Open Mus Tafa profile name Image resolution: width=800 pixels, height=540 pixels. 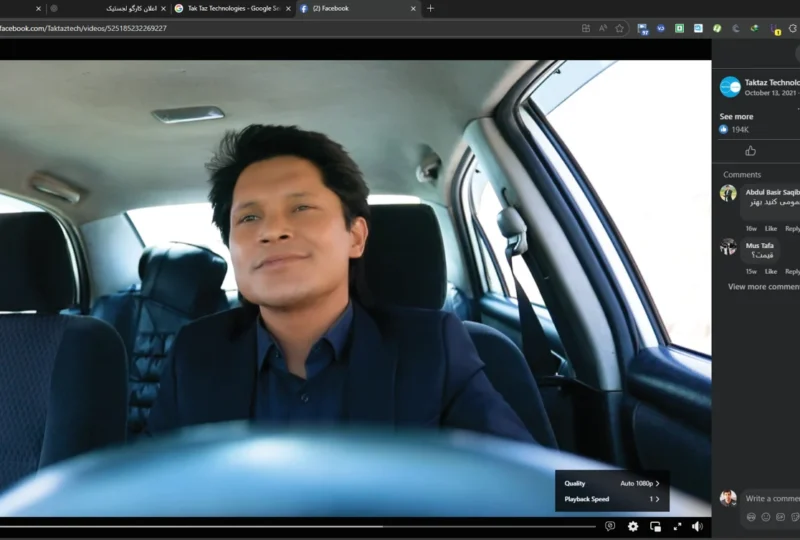(x=759, y=246)
